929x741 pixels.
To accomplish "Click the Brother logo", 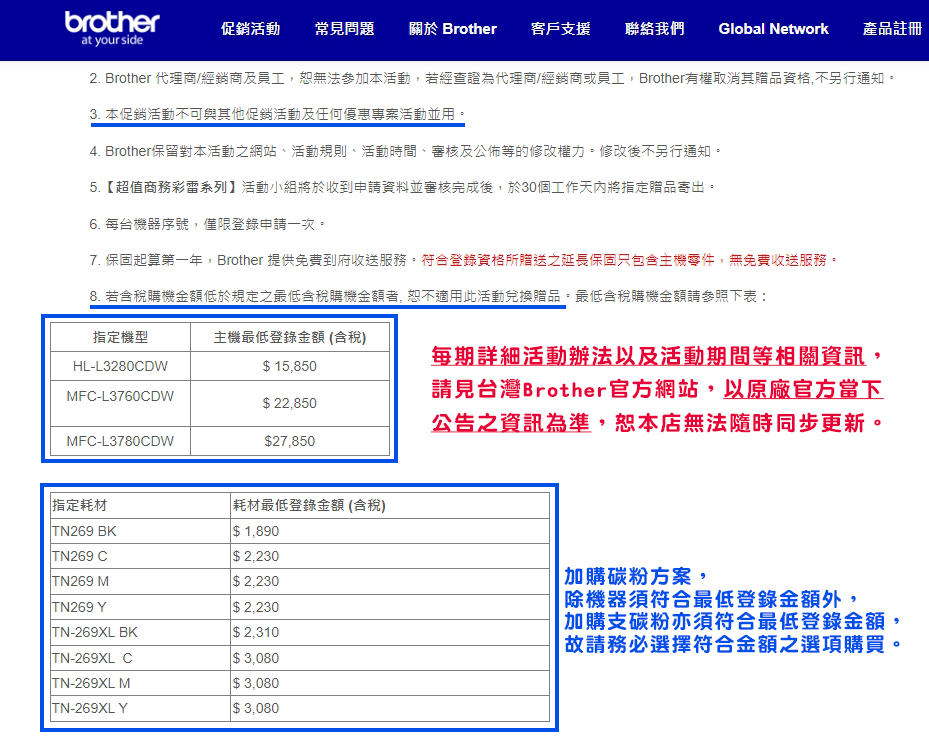I will click(111, 29).
